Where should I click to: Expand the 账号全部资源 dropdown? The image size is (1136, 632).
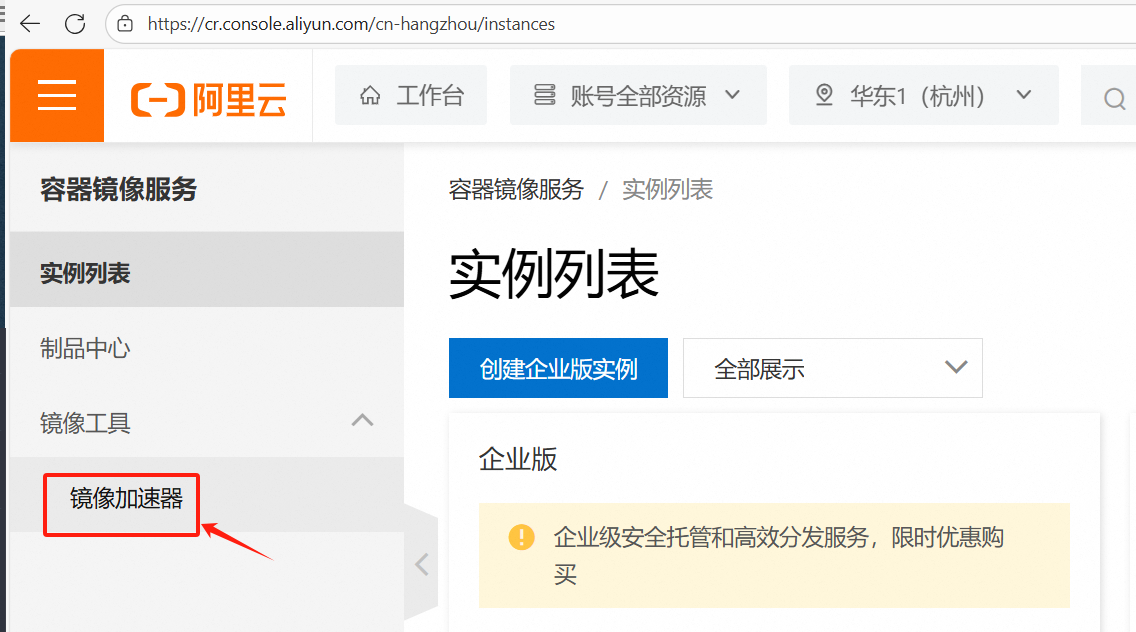[x=638, y=95]
